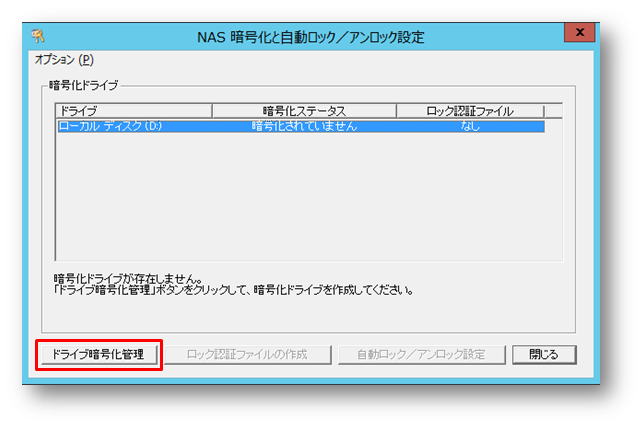Click the なし cell under ロック認証ファイル
Viewport: 642px width, 427px height.
pyautogui.click(x=470, y=126)
